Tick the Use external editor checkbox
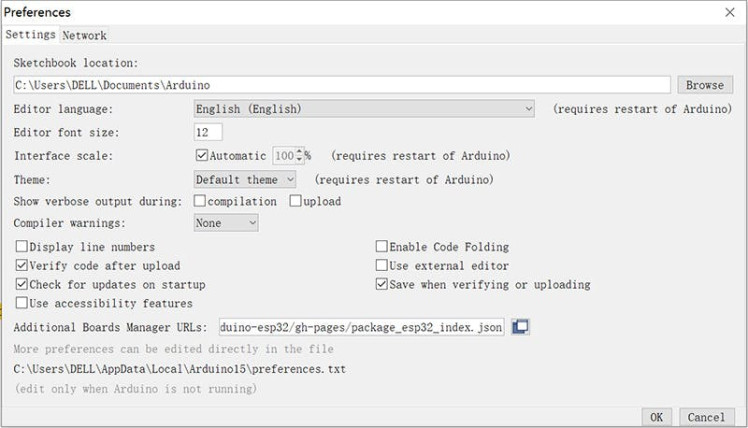This screenshot has height=428, width=748. click(381, 266)
